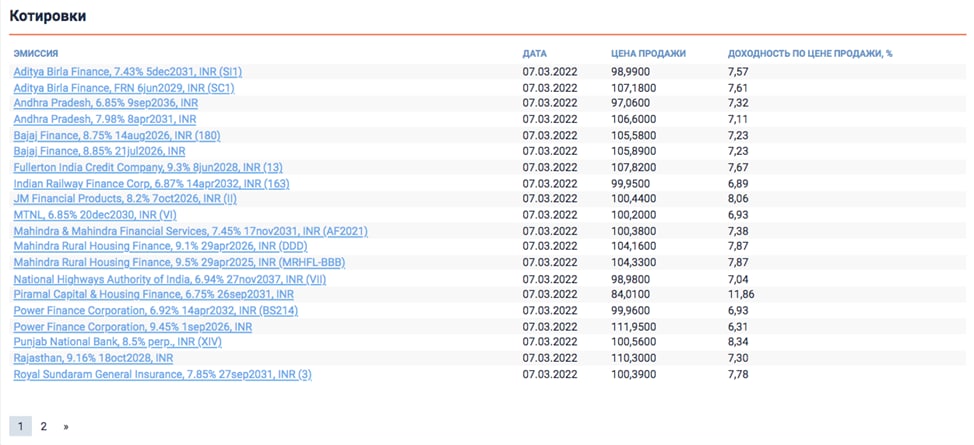Select yield value 6,89

coord(738,183)
